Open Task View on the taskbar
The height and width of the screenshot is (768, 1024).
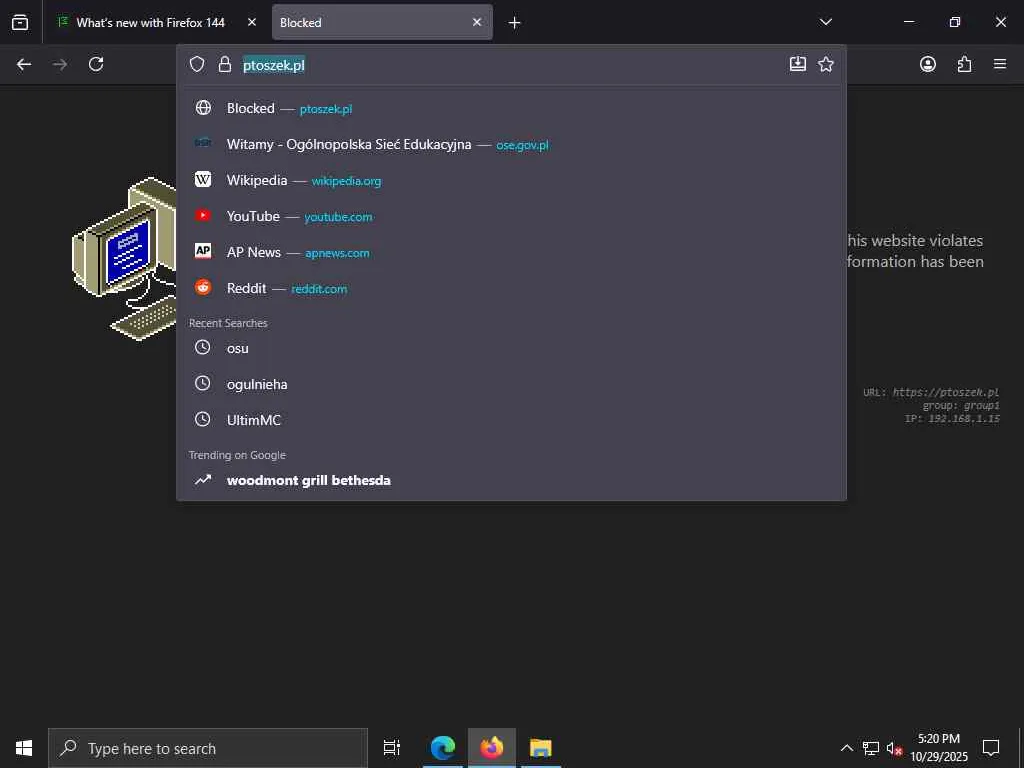(392, 748)
